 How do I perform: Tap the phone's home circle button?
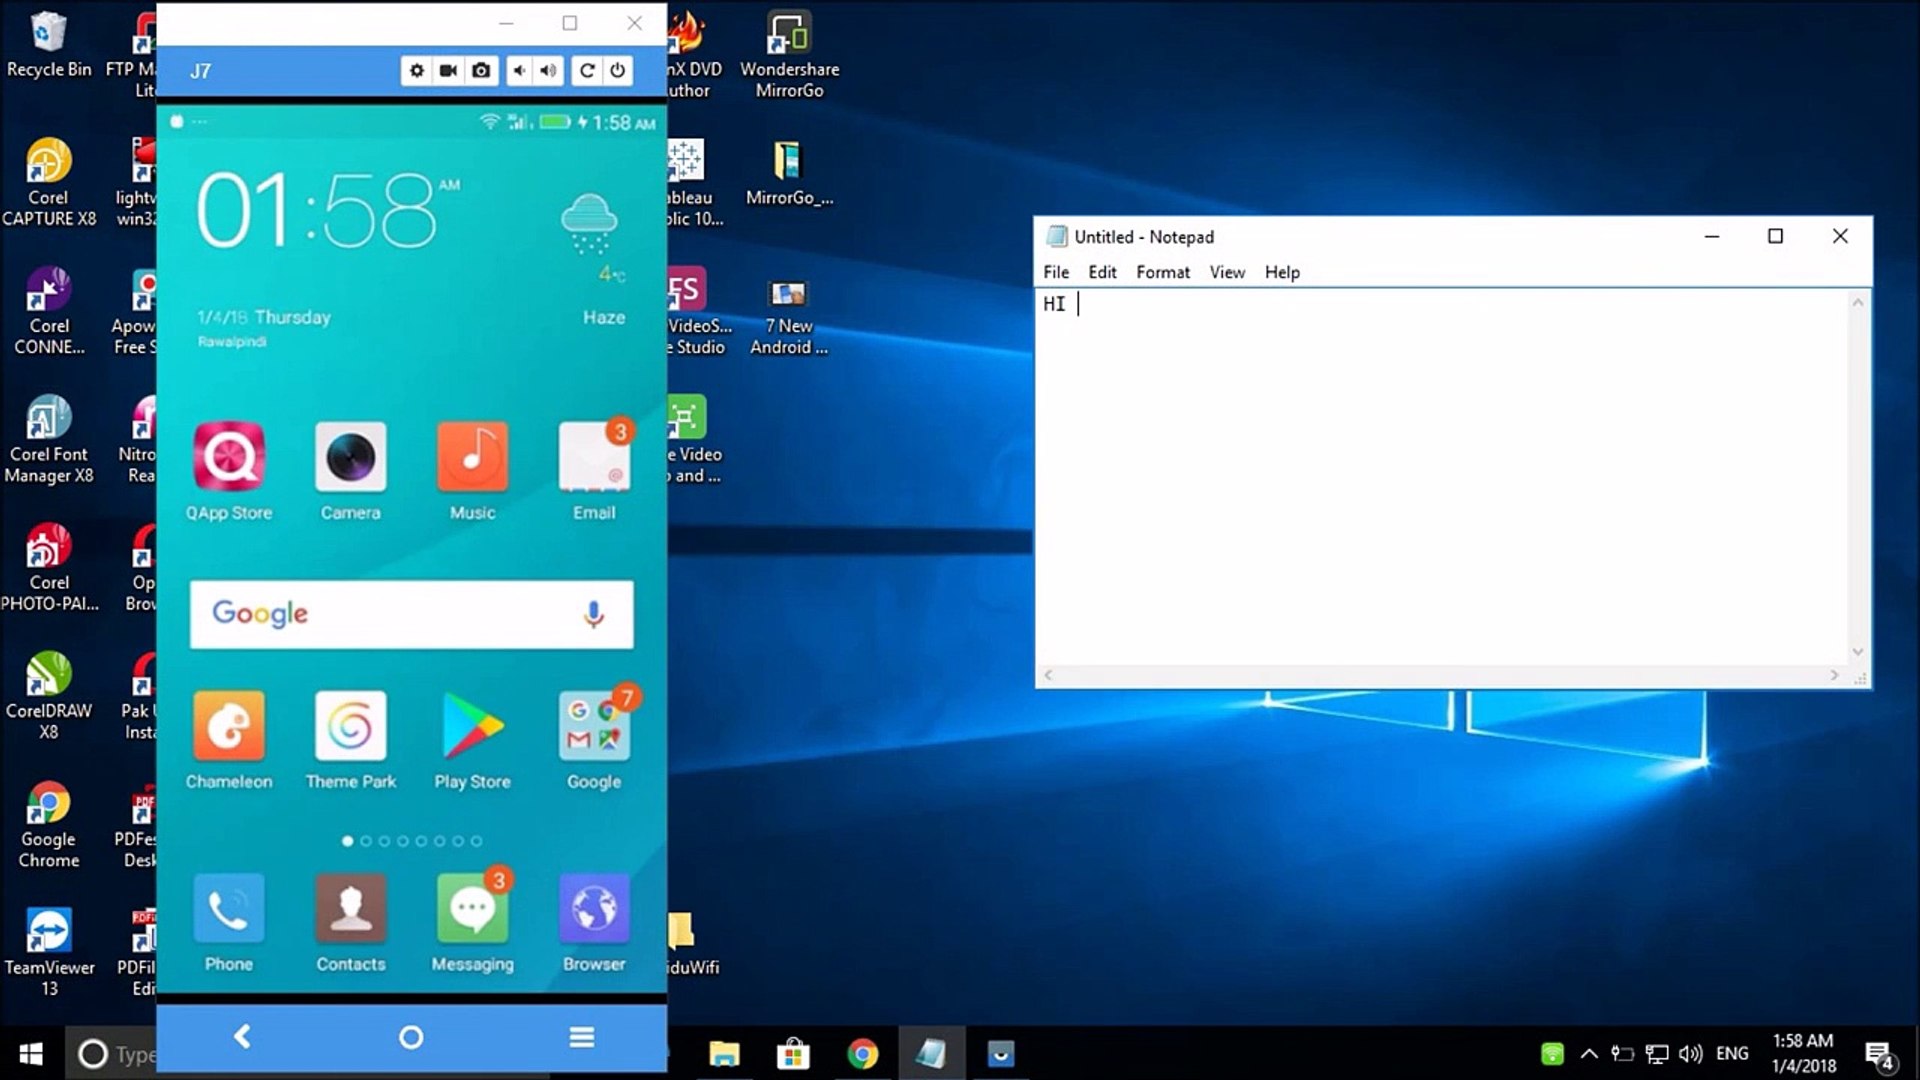tap(411, 1037)
